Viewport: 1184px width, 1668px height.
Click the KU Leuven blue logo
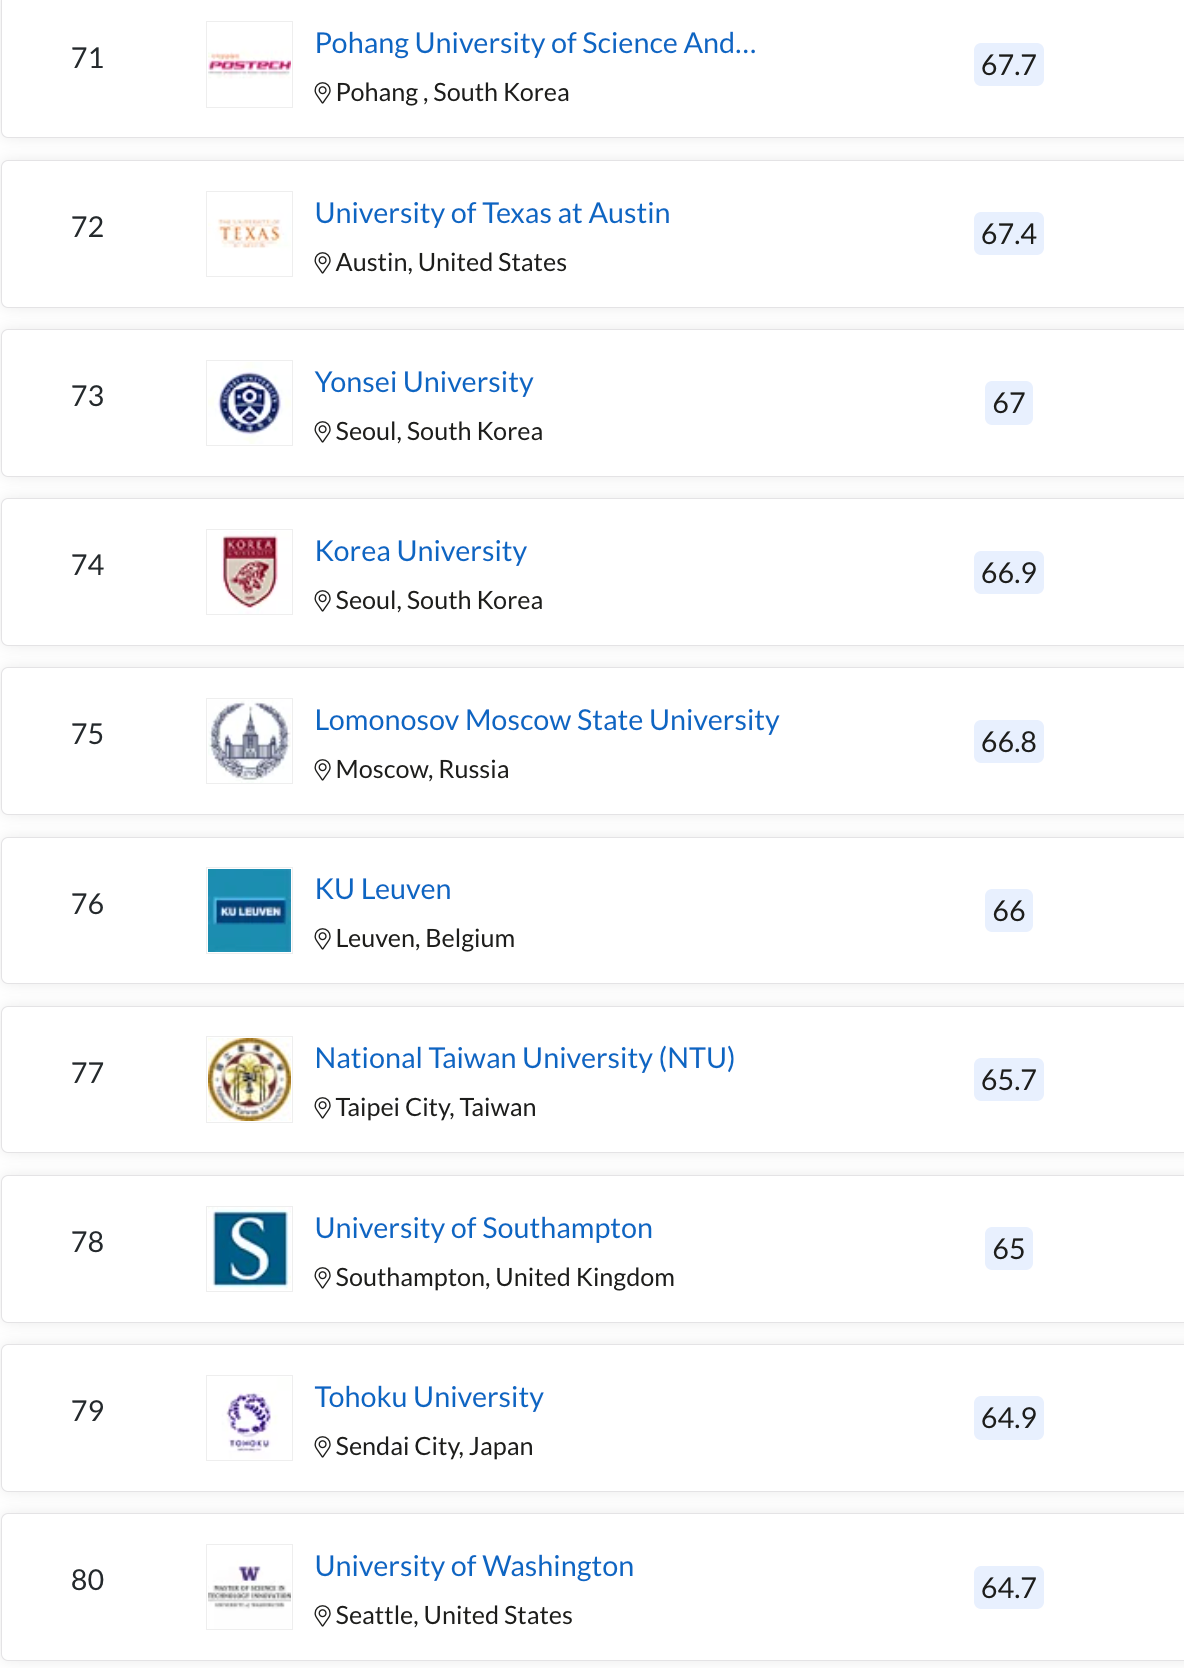[249, 910]
